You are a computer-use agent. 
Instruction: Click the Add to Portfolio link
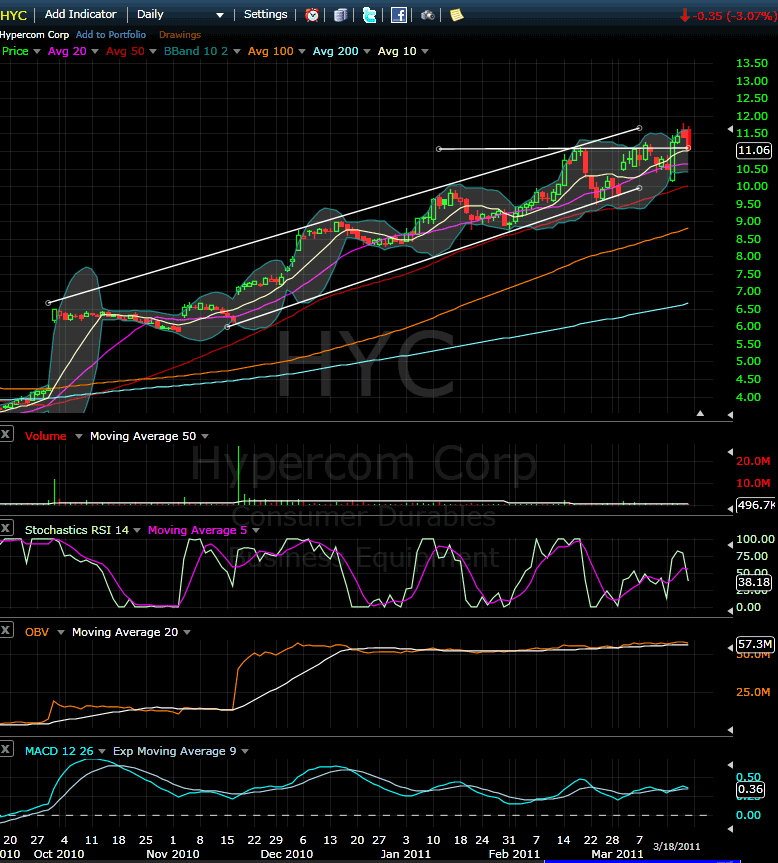click(x=111, y=35)
